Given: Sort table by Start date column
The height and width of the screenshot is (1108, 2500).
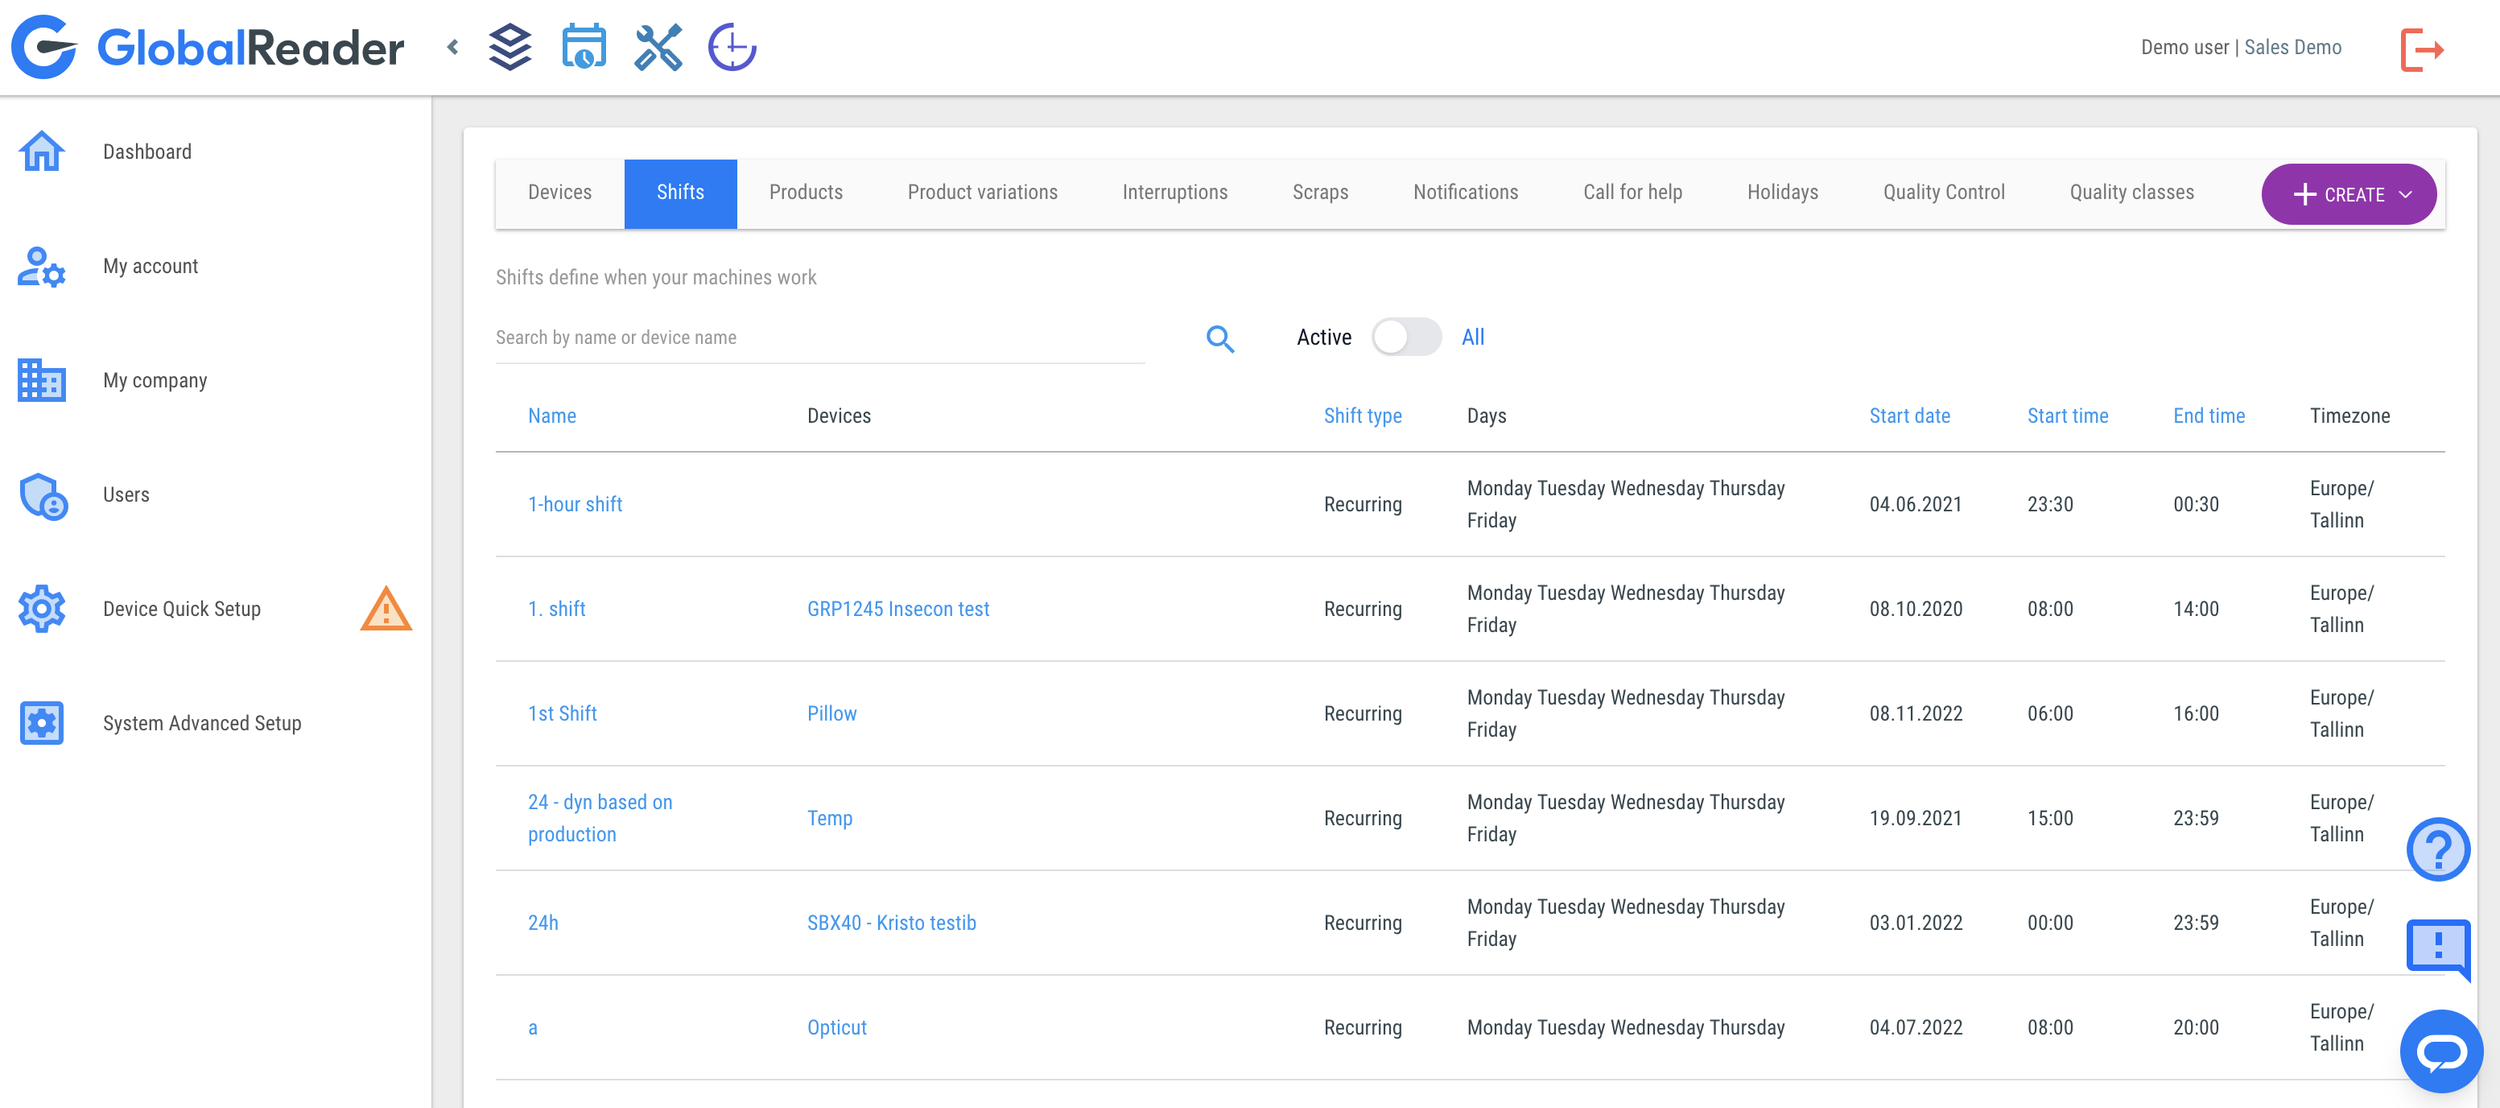Looking at the screenshot, I should (x=1909, y=416).
